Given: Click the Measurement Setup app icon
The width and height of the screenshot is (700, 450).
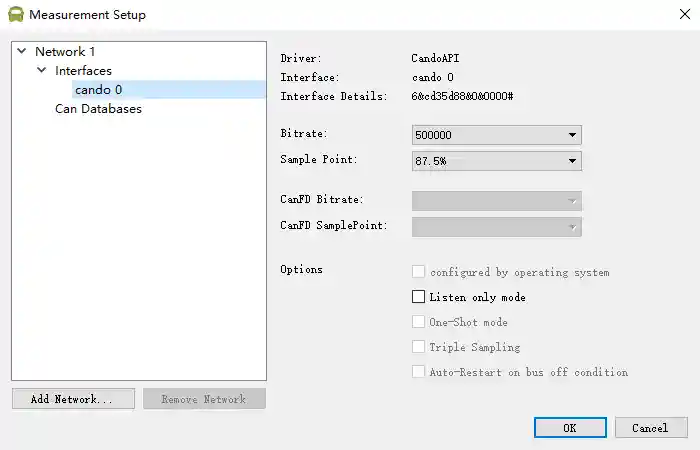Looking at the screenshot, I should click(15, 15).
